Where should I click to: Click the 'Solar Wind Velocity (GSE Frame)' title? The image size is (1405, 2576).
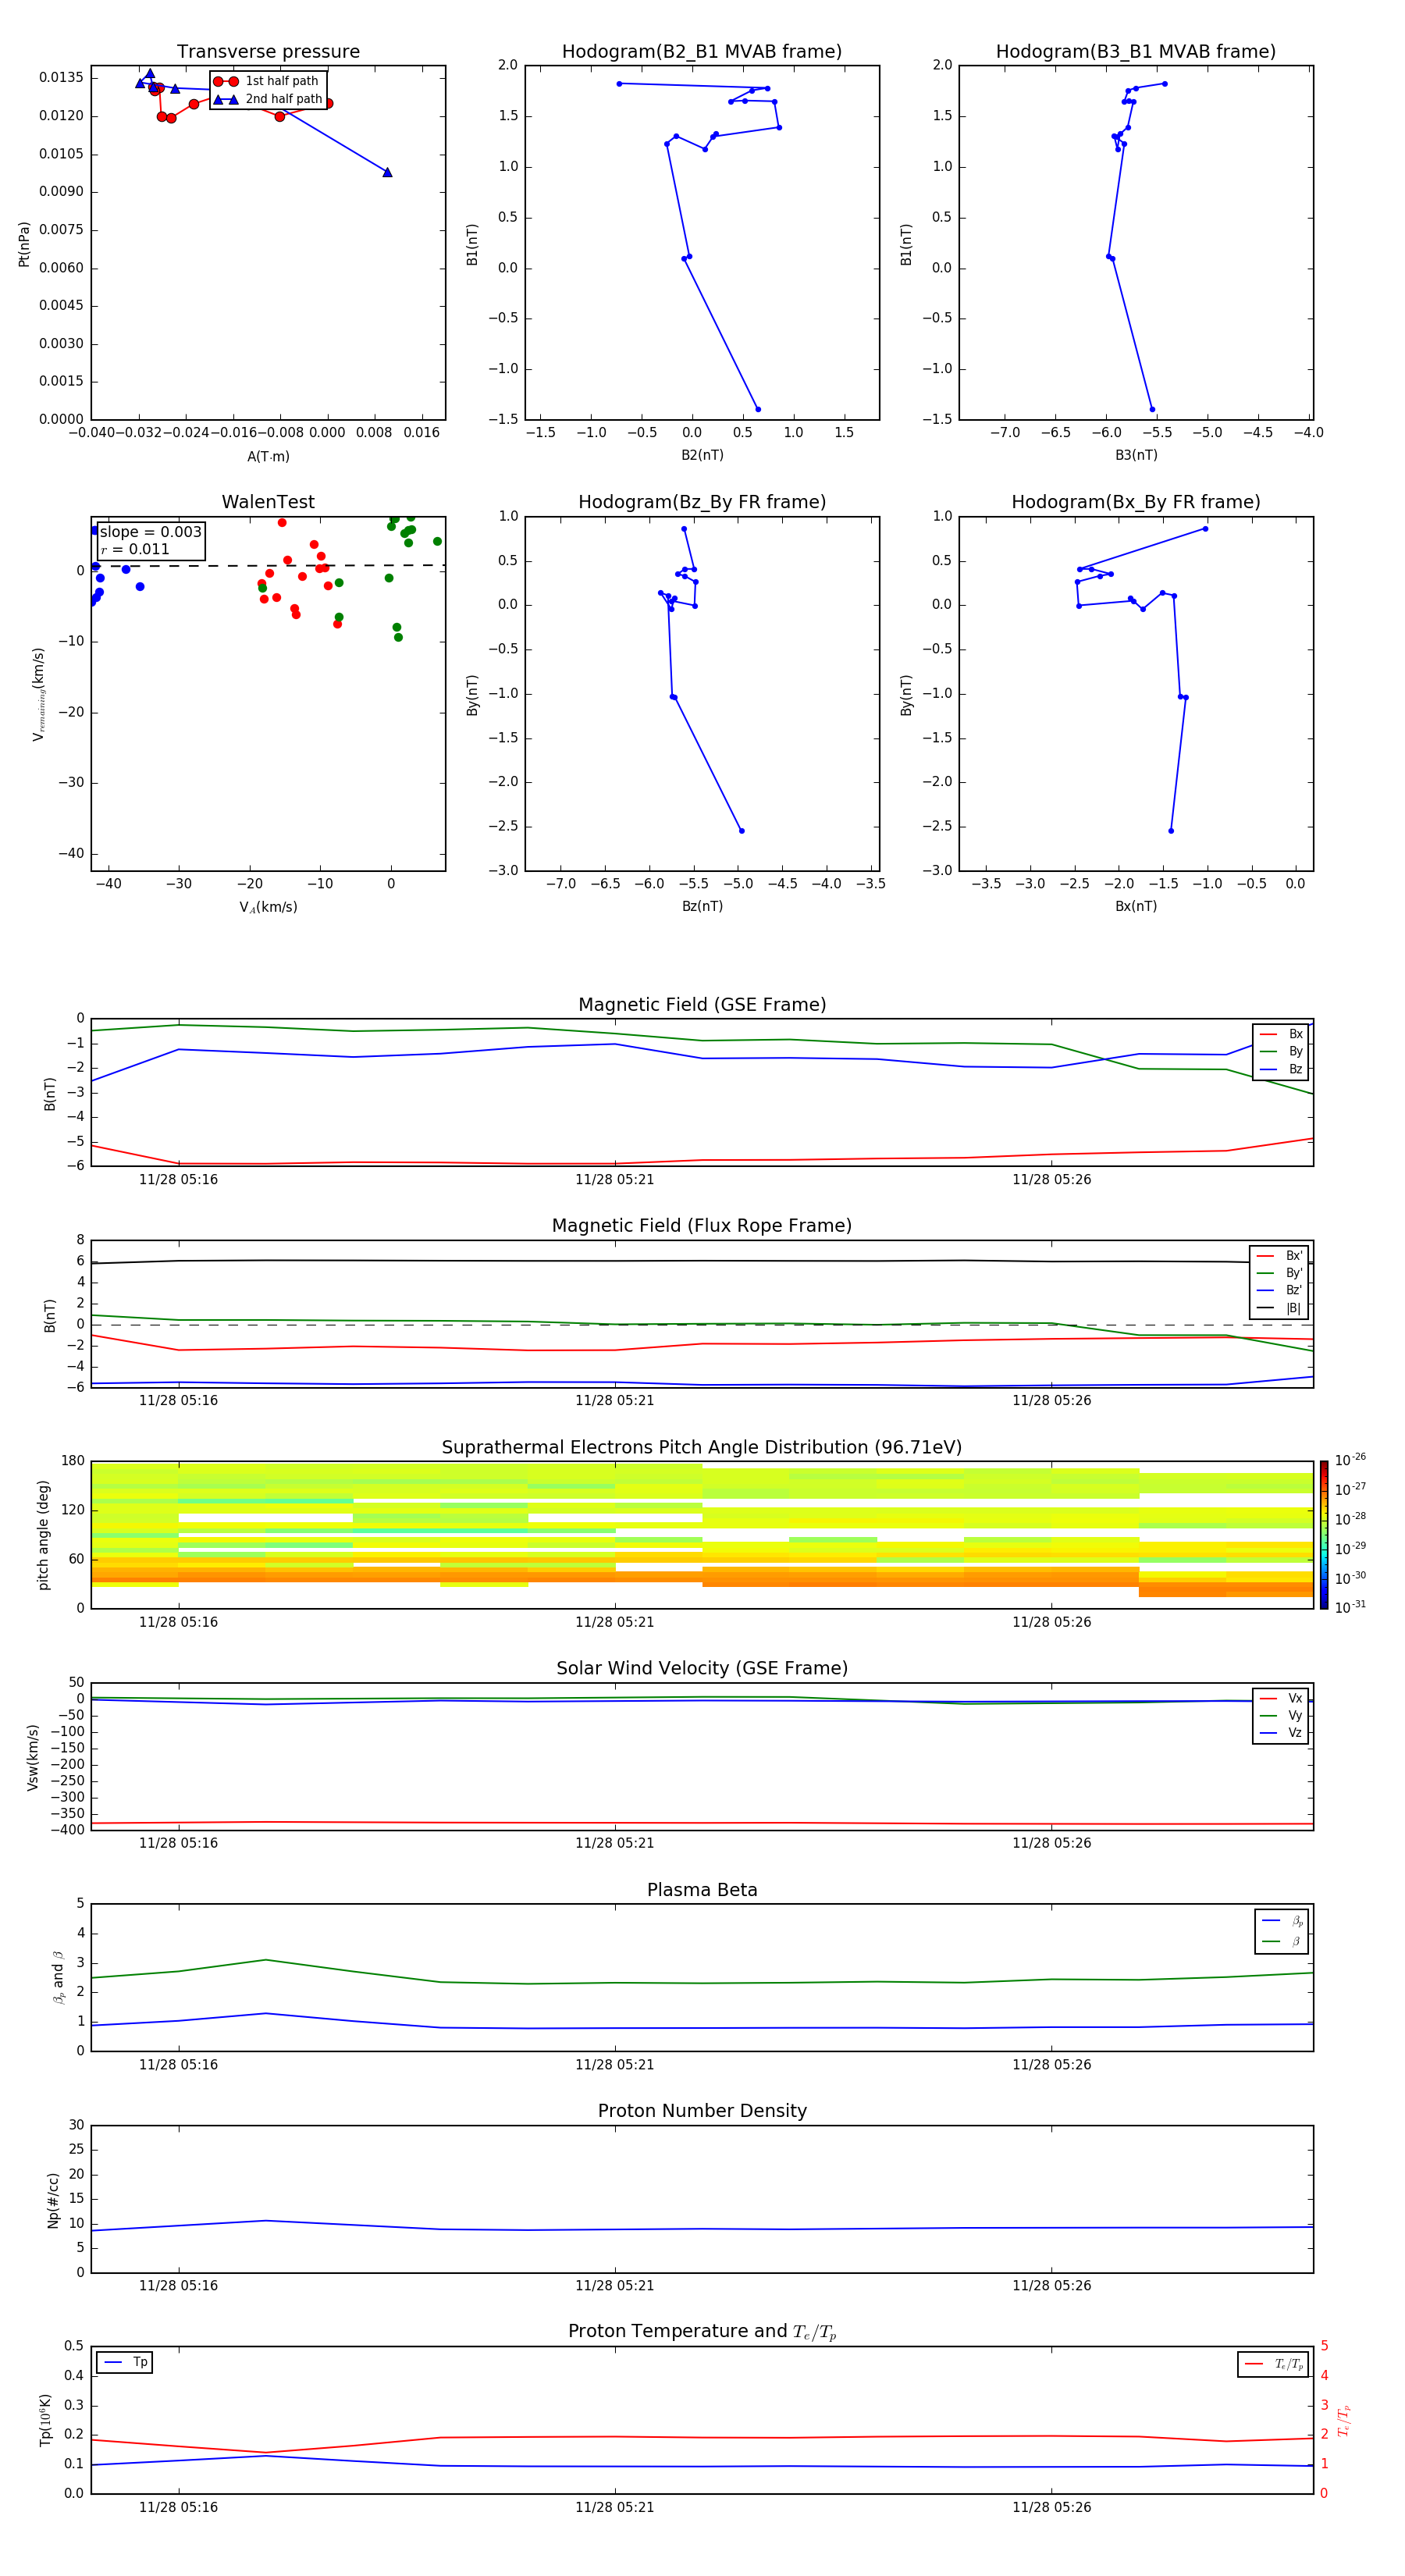pyautogui.click(x=702, y=1668)
